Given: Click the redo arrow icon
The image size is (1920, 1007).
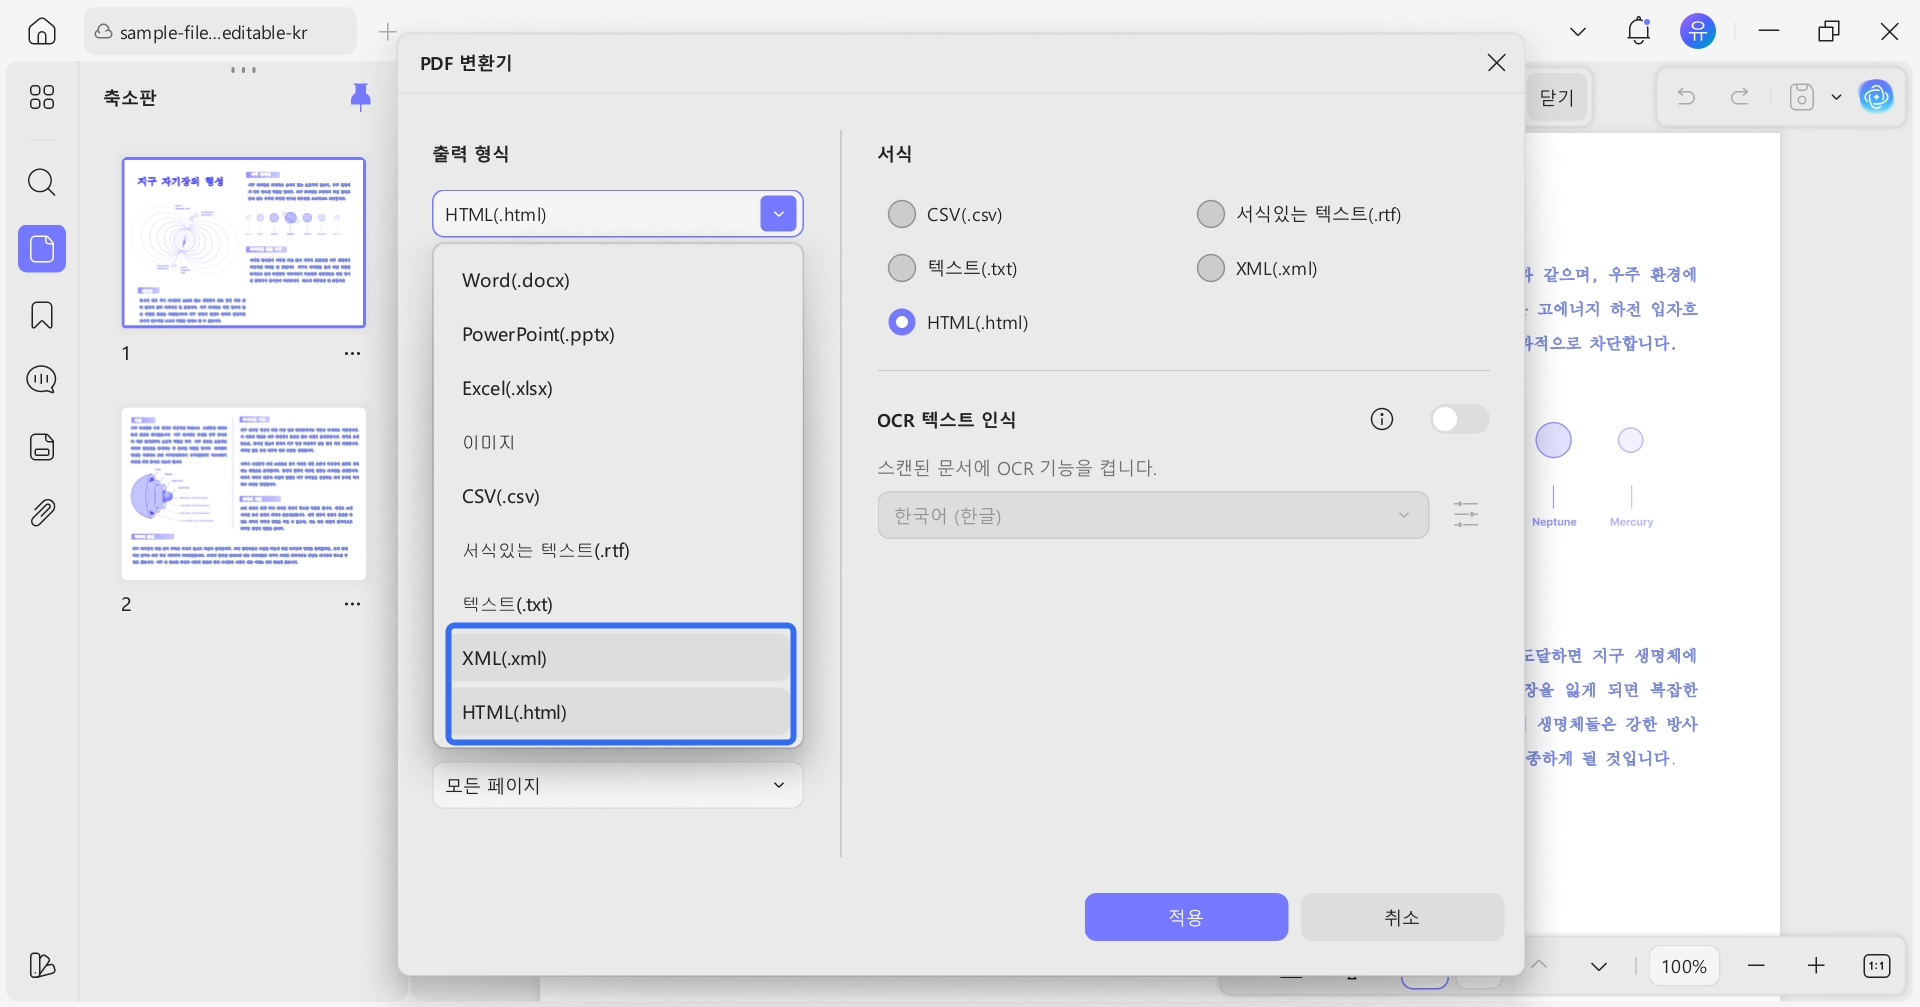Looking at the screenshot, I should [1740, 96].
